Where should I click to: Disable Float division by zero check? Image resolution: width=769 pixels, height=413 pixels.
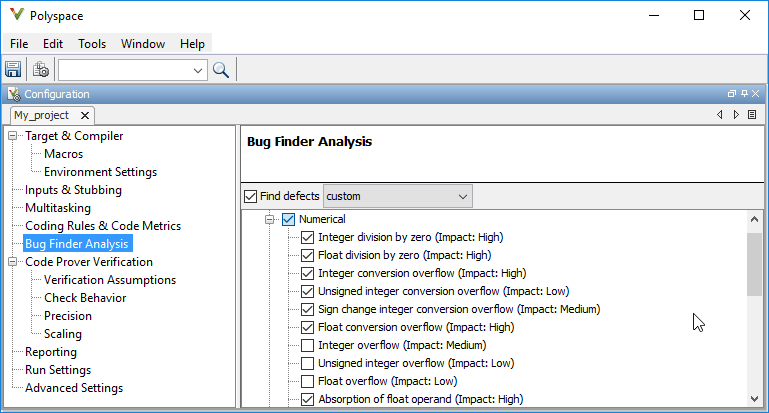(308, 255)
